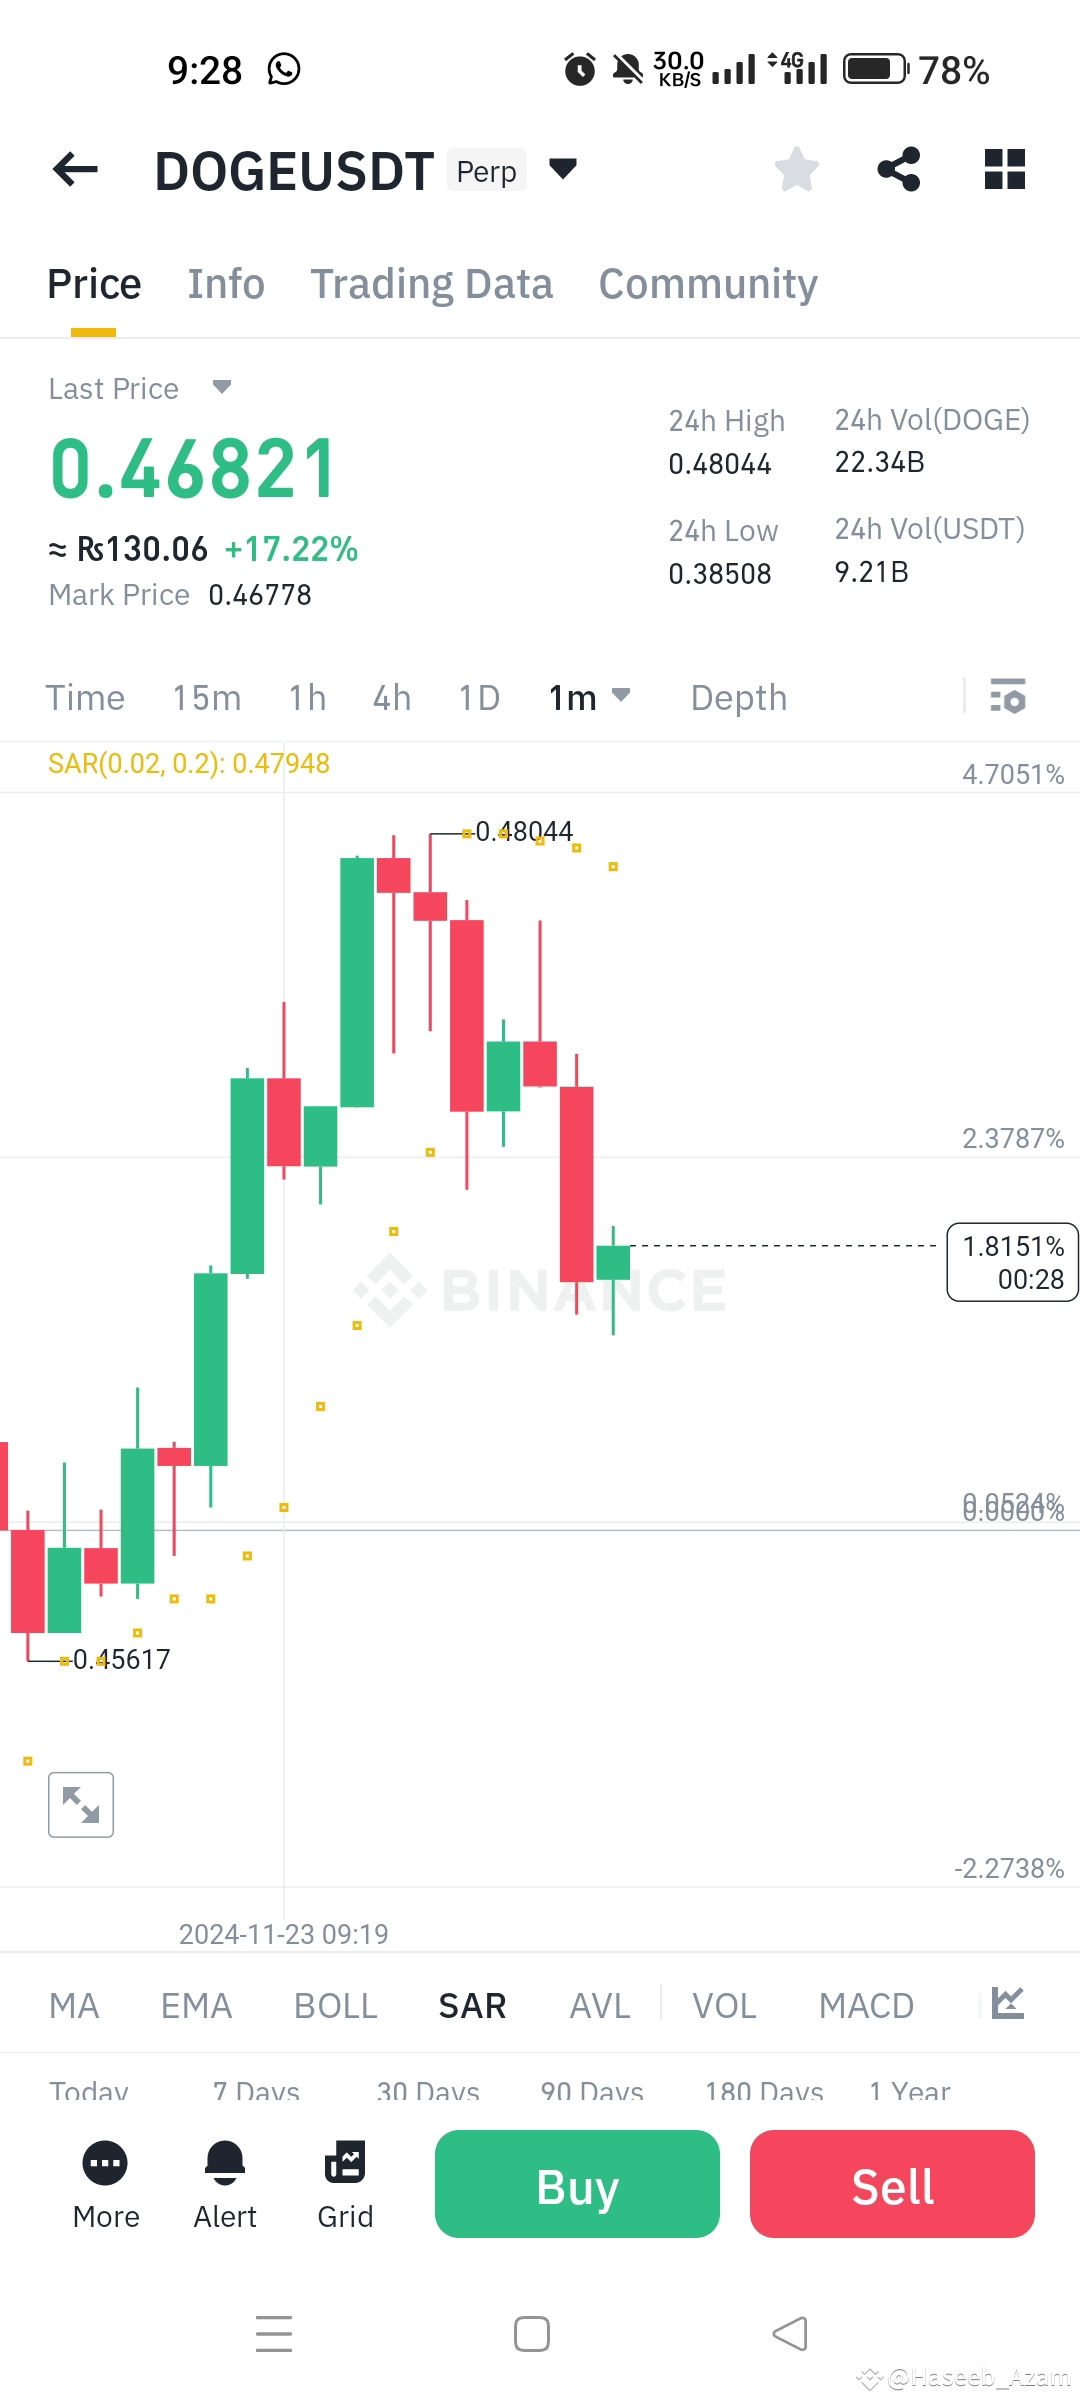Open the layout switcher icon top right
Screen dimensions: 1080x2400
(1005, 169)
